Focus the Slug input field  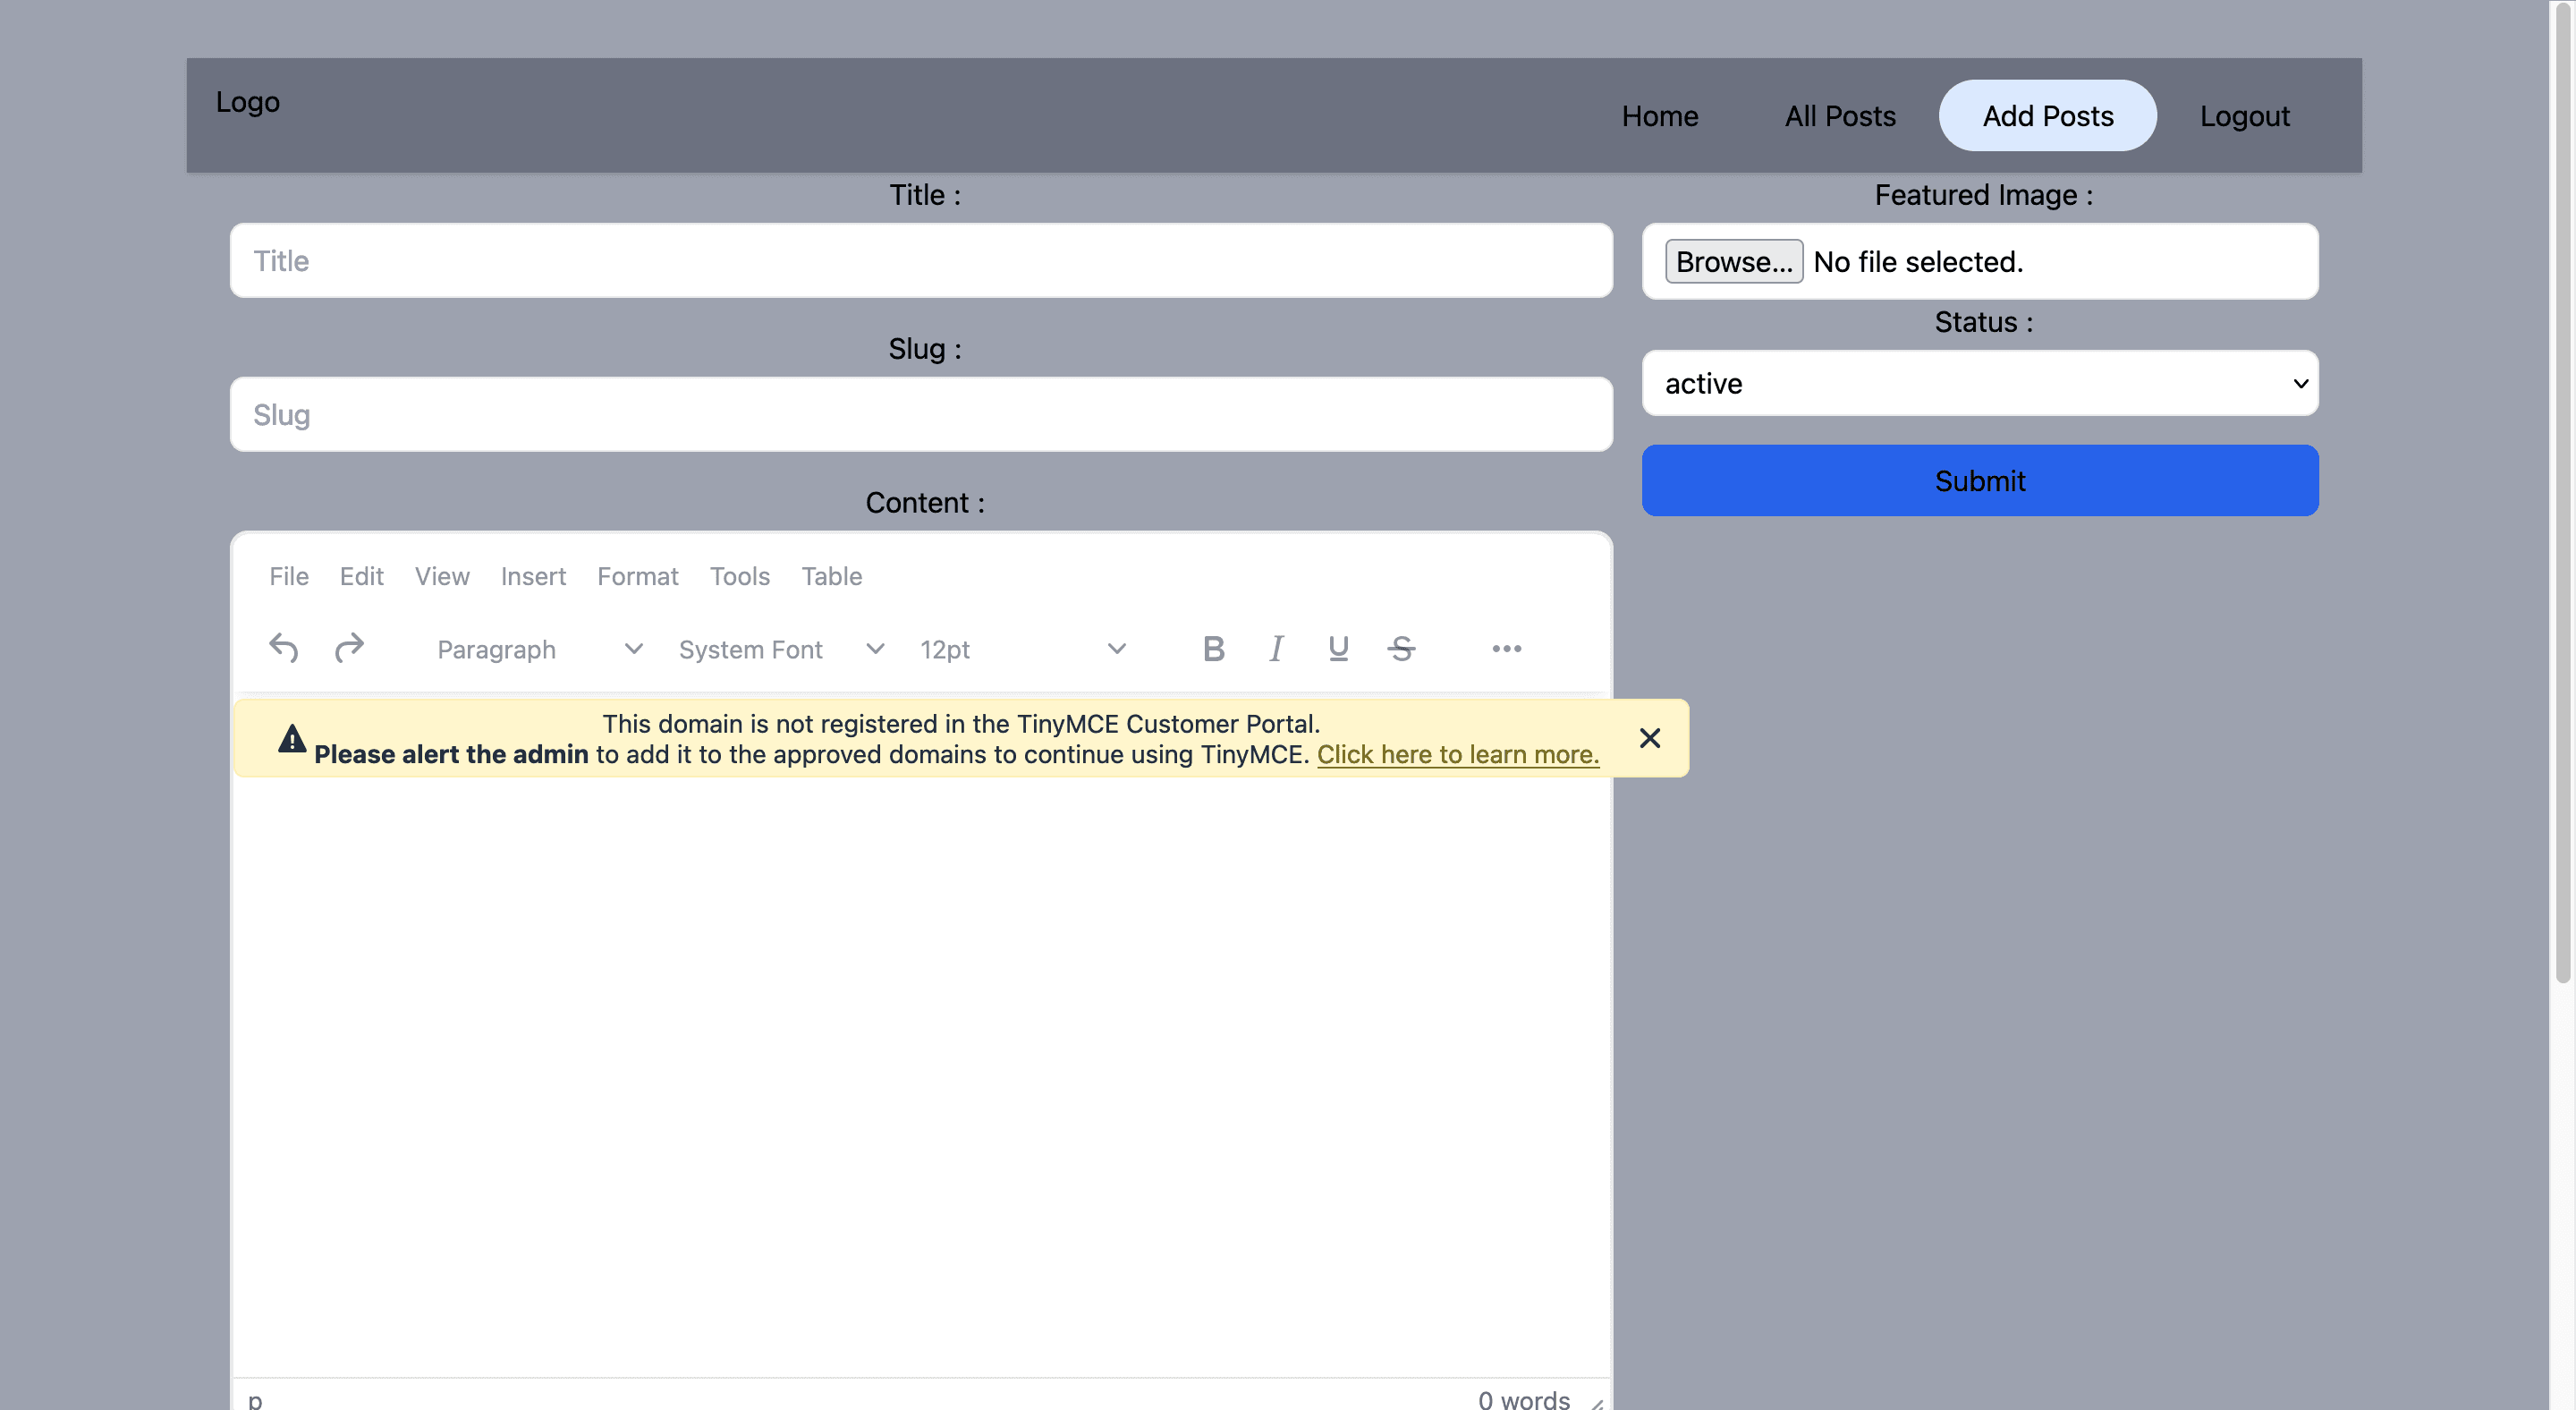(920, 414)
